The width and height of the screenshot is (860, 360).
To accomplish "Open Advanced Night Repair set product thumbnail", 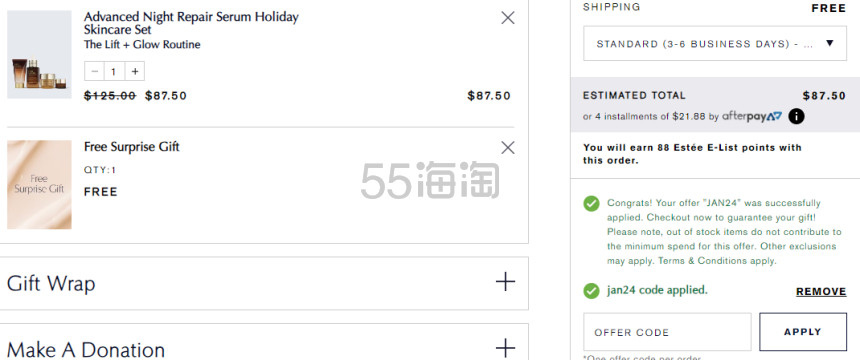I will [x=39, y=54].
